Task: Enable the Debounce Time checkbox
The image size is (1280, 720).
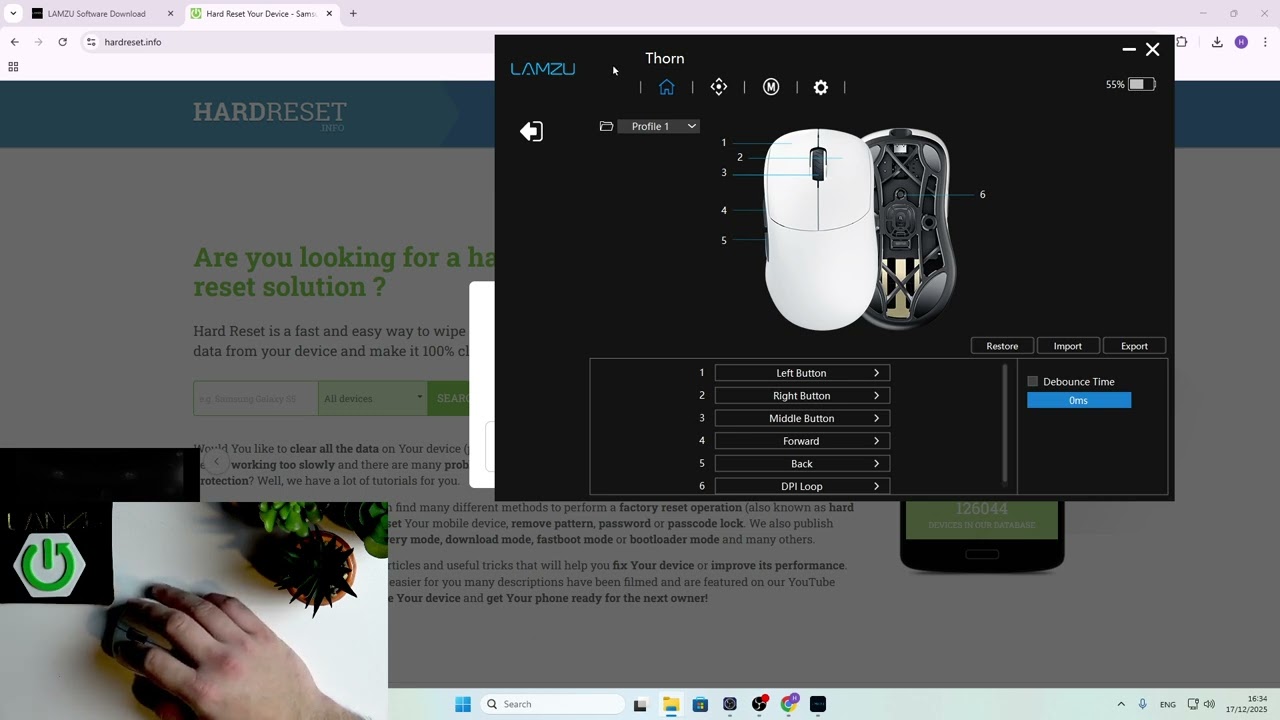Action: pos(1033,381)
